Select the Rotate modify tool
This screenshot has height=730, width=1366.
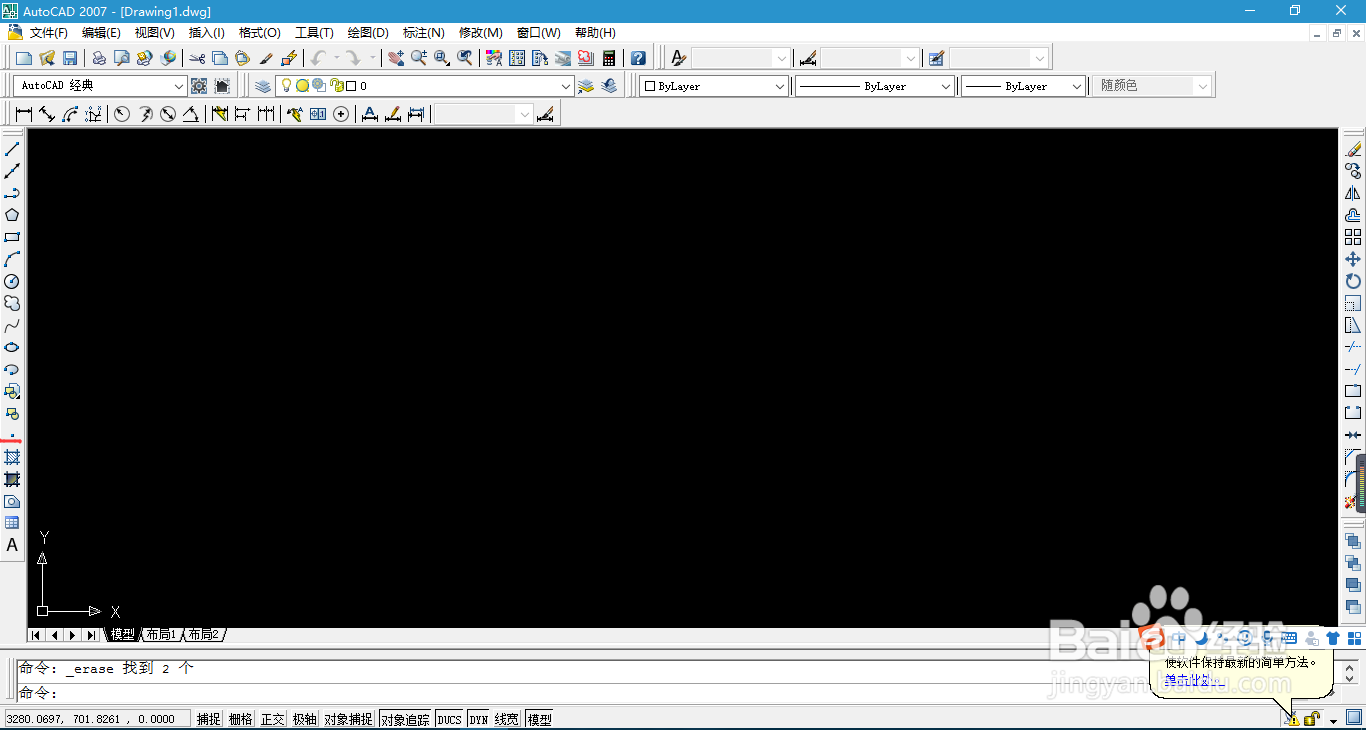1353,281
